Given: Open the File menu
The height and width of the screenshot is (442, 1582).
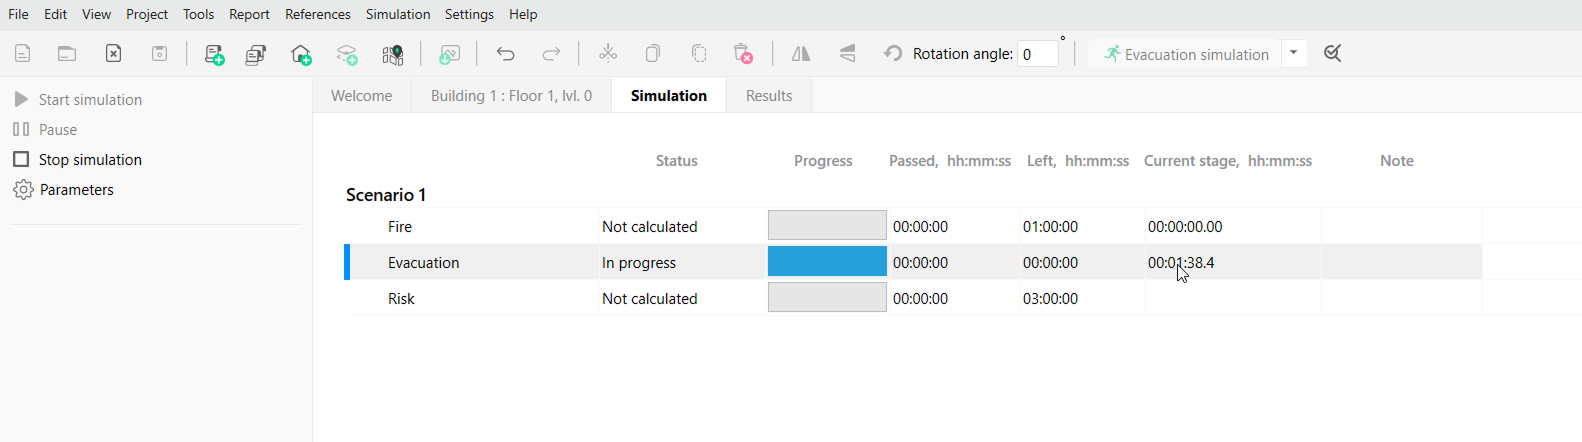Looking at the screenshot, I should click(18, 14).
